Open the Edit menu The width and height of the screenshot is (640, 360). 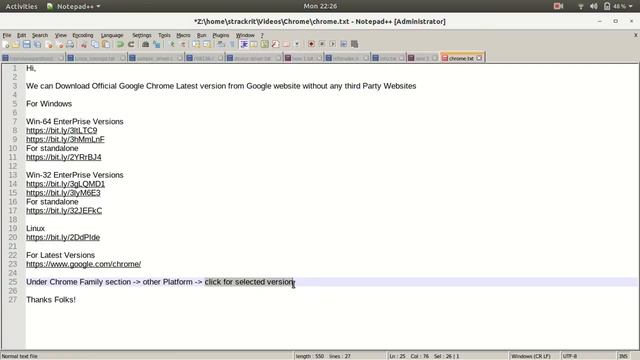tap(22, 36)
